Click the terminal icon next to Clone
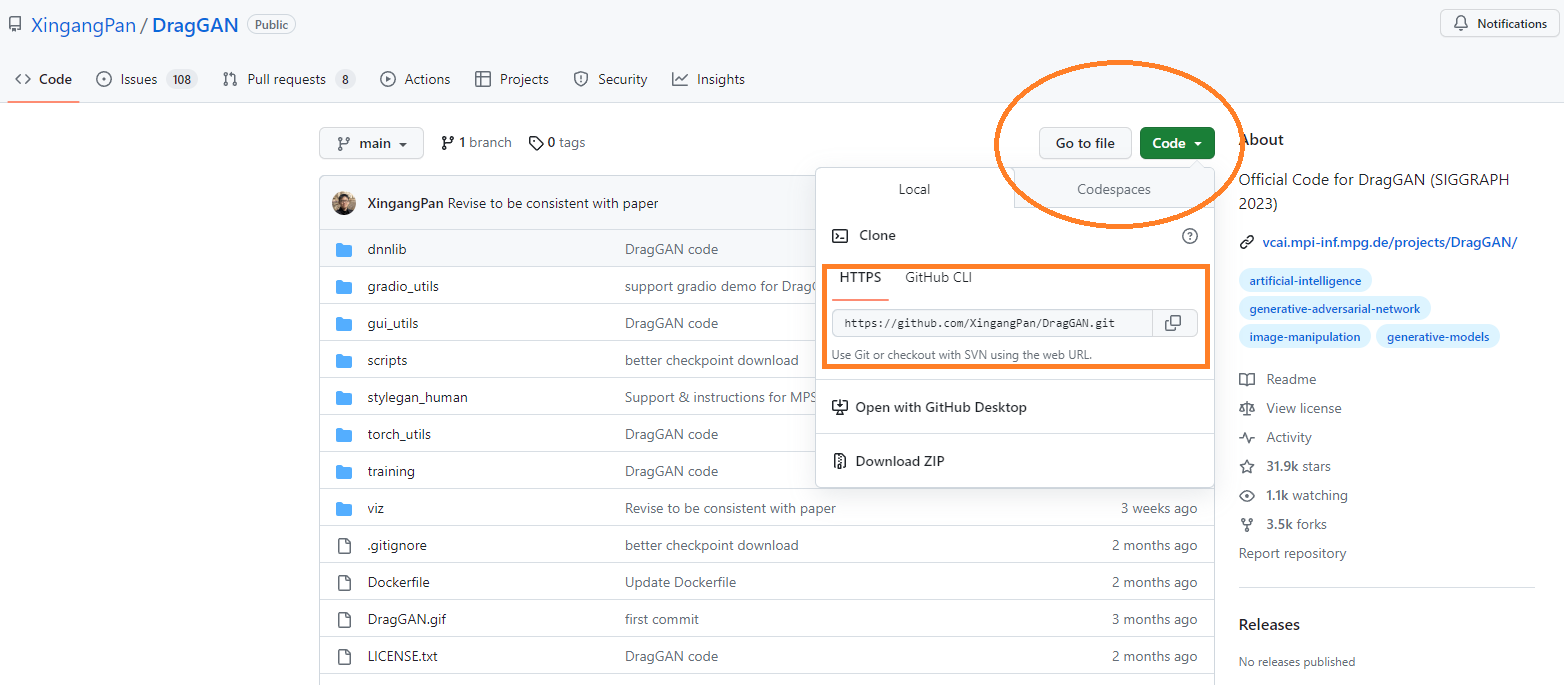This screenshot has width=1564, height=685. (840, 236)
